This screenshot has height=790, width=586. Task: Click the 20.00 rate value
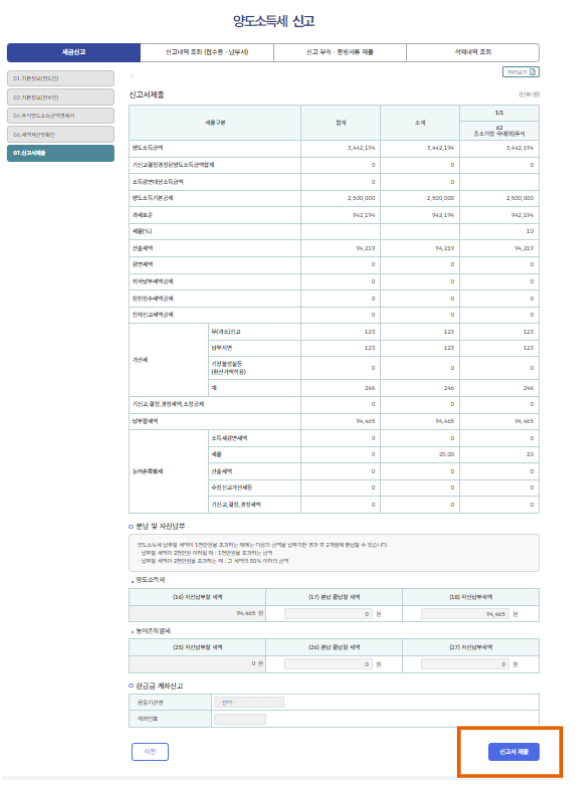coord(446,454)
